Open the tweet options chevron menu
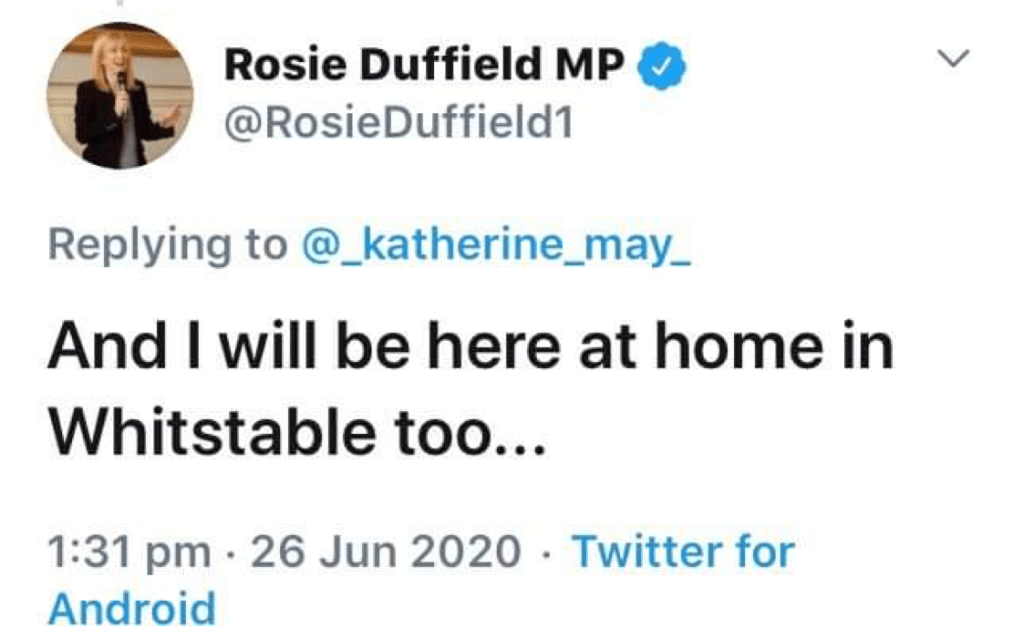The height and width of the screenshot is (639, 1024). pos(955,61)
